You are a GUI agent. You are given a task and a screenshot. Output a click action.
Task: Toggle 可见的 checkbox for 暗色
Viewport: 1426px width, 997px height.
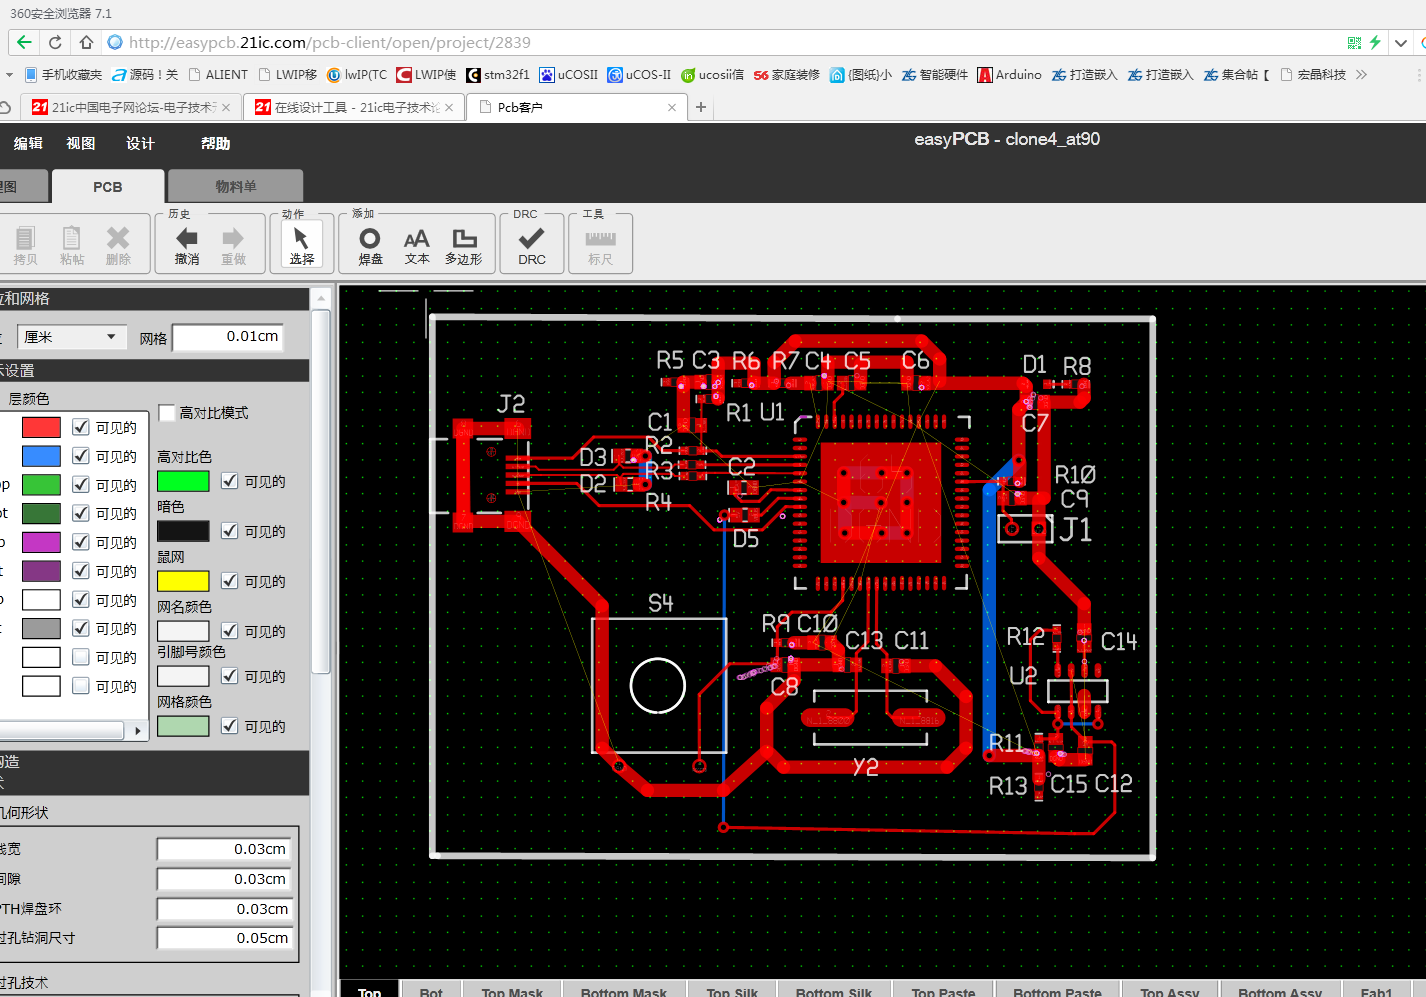tap(229, 531)
